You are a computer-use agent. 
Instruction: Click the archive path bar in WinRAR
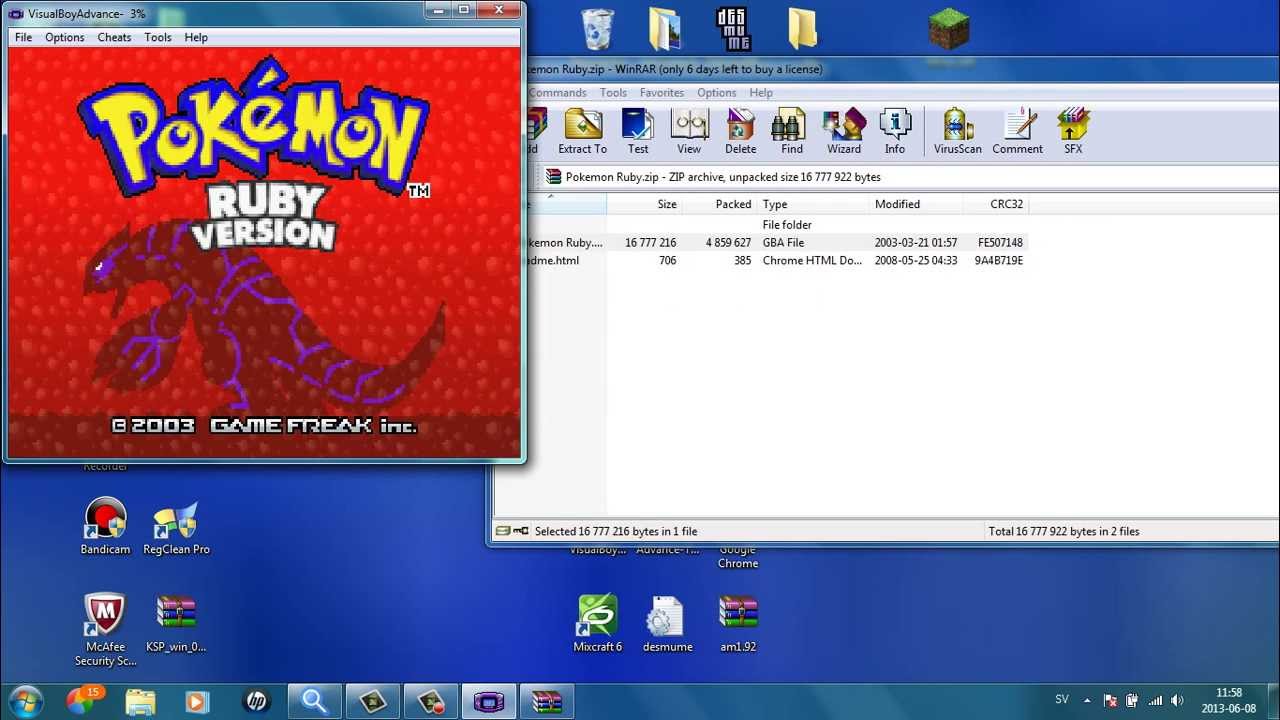pyautogui.click(x=910, y=177)
